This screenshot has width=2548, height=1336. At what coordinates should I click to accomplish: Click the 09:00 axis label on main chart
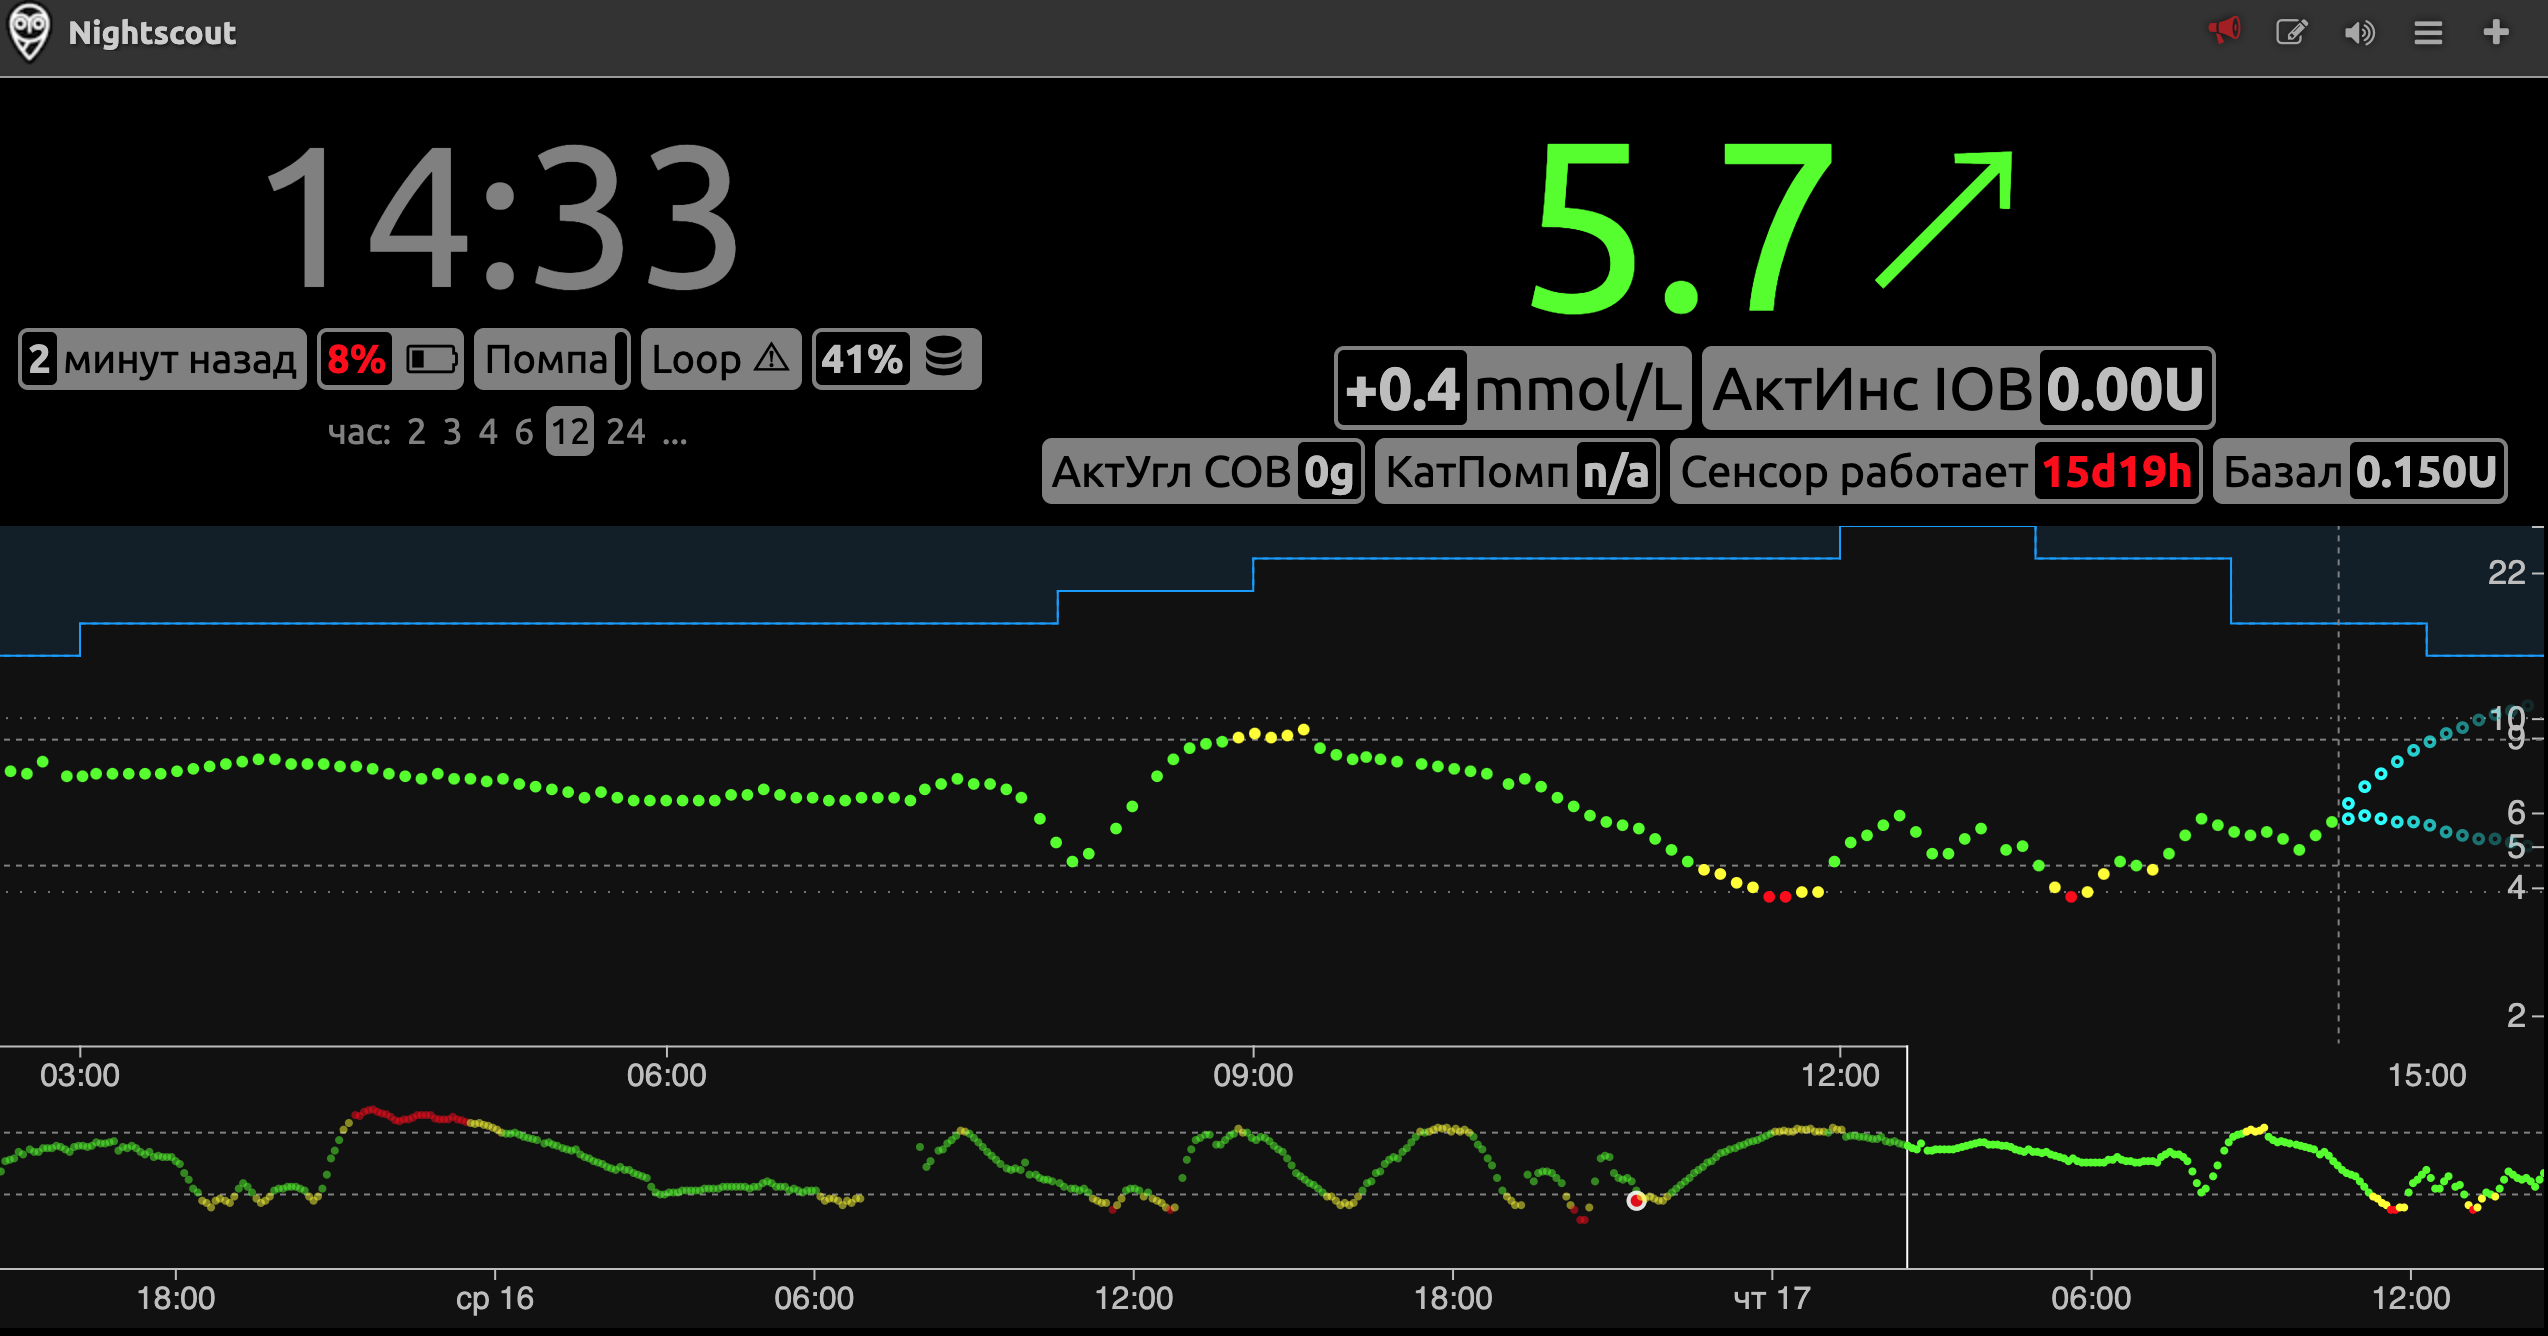click(x=1253, y=1075)
